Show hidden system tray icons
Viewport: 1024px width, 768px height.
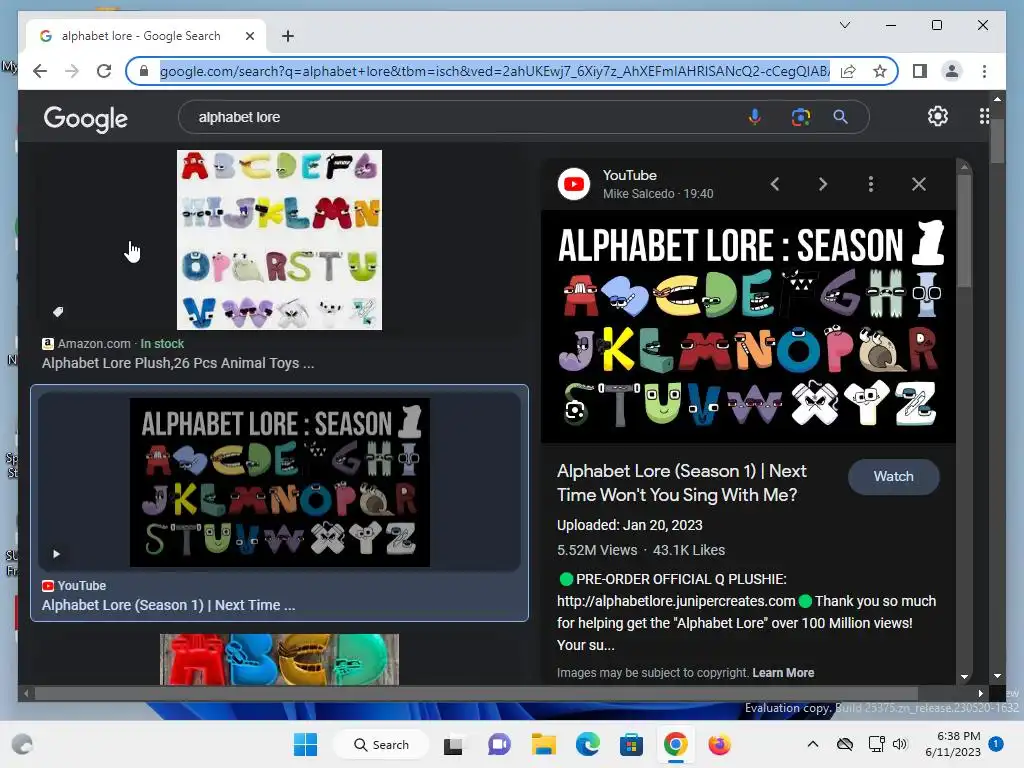coord(812,744)
